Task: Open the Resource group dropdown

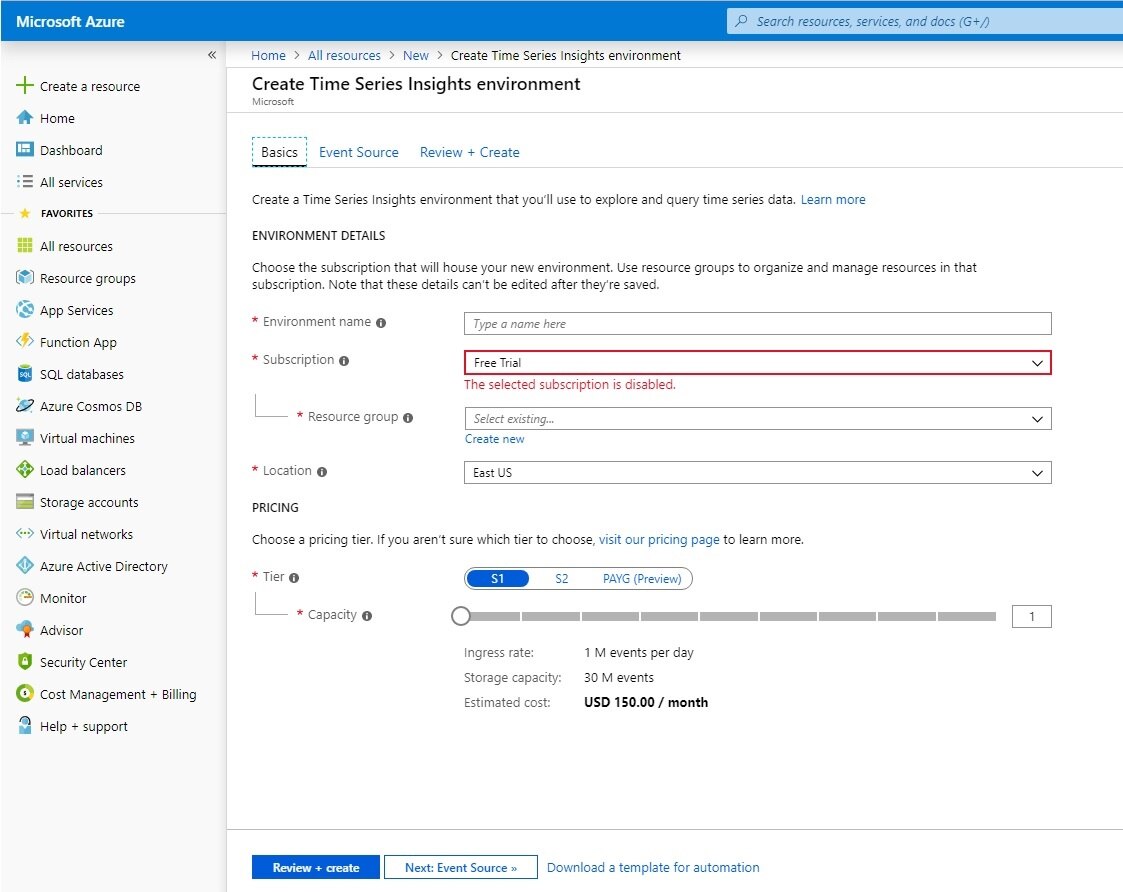Action: [x=757, y=419]
